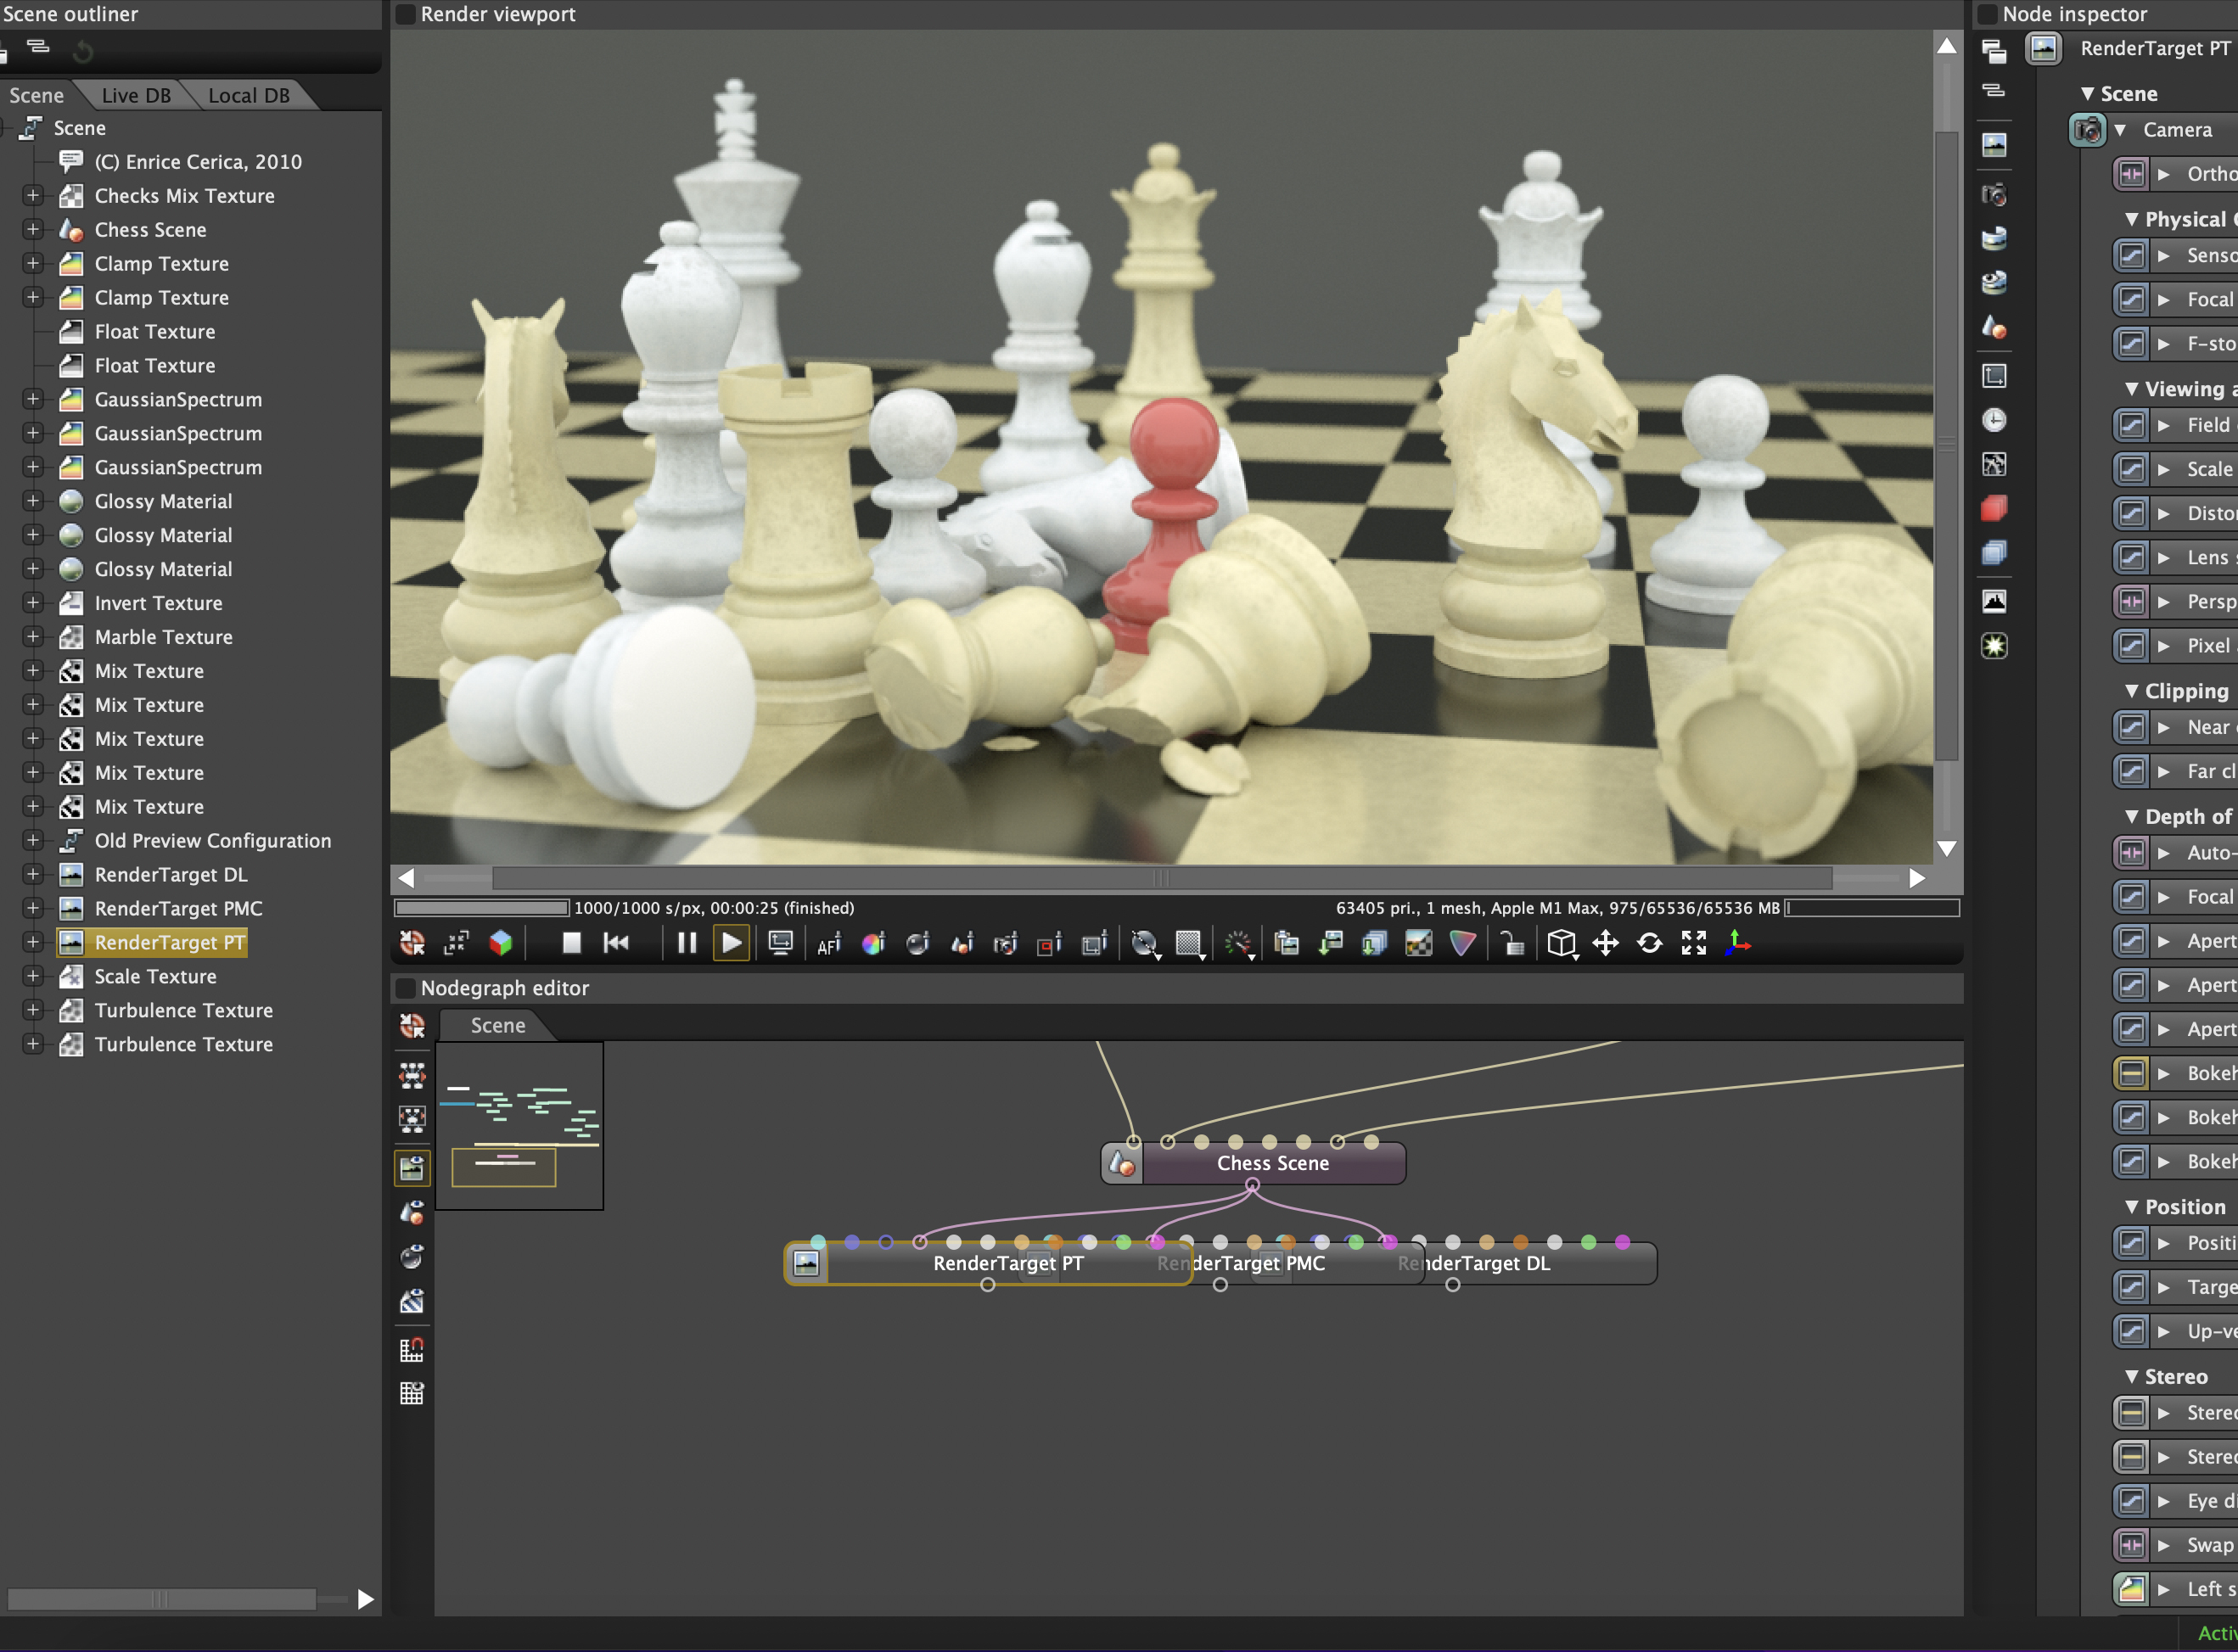Toggle the Nodegraph editor panel checkbox

click(x=406, y=988)
